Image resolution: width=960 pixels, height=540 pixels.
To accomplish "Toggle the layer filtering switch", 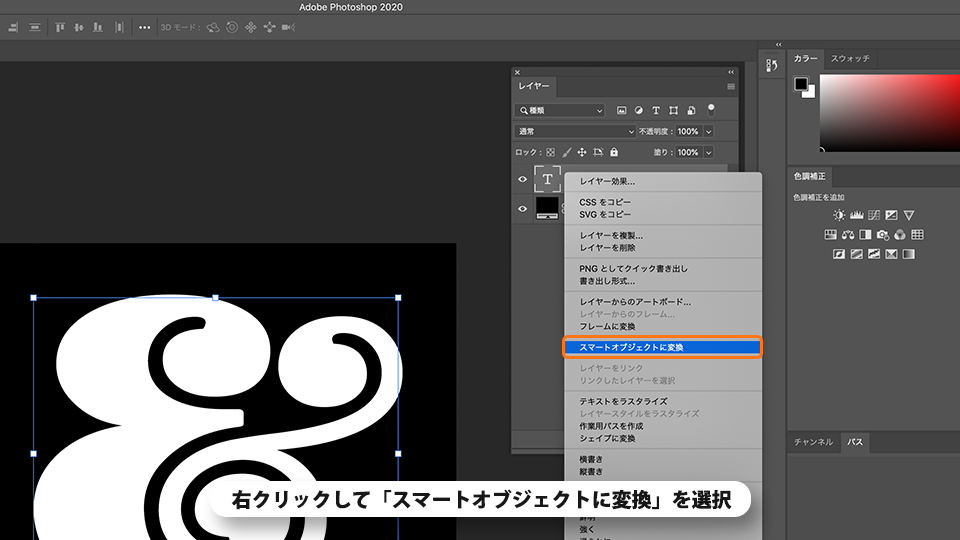I will pyautogui.click(x=711, y=109).
